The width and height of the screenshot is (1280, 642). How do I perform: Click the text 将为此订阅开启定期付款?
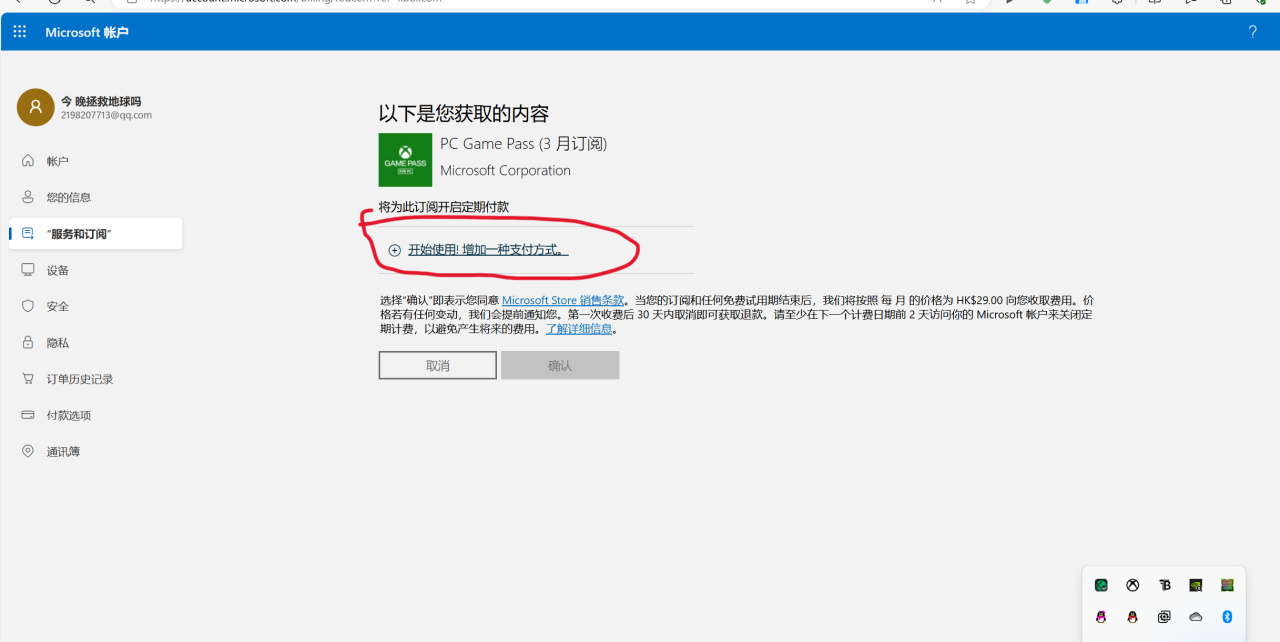[444, 207]
